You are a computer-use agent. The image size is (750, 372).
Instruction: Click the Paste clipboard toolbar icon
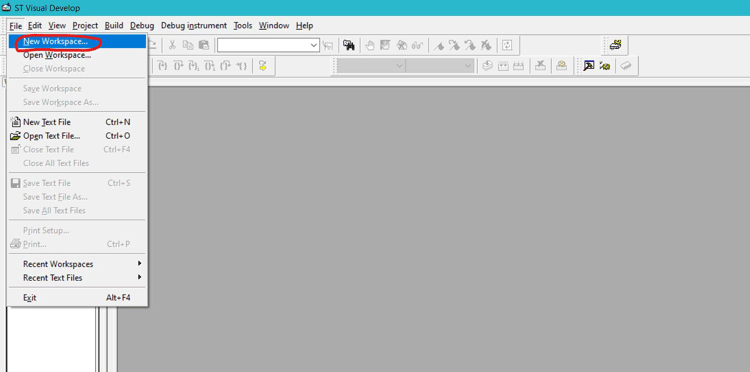(x=204, y=45)
